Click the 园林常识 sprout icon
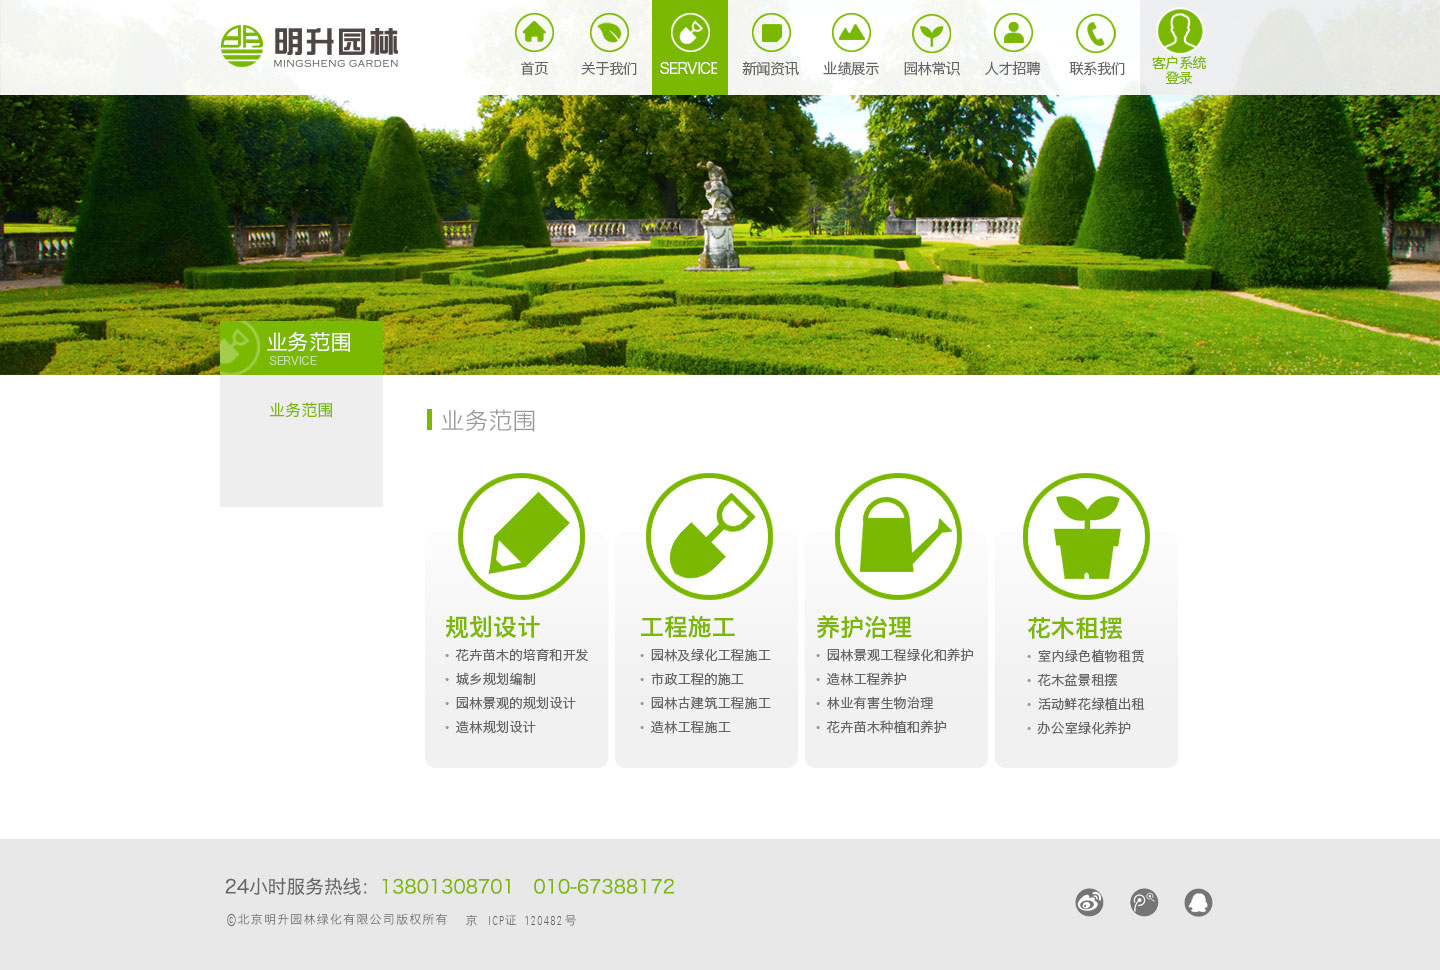The width and height of the screenshot is (1440, 970). [x=931, y=34]
